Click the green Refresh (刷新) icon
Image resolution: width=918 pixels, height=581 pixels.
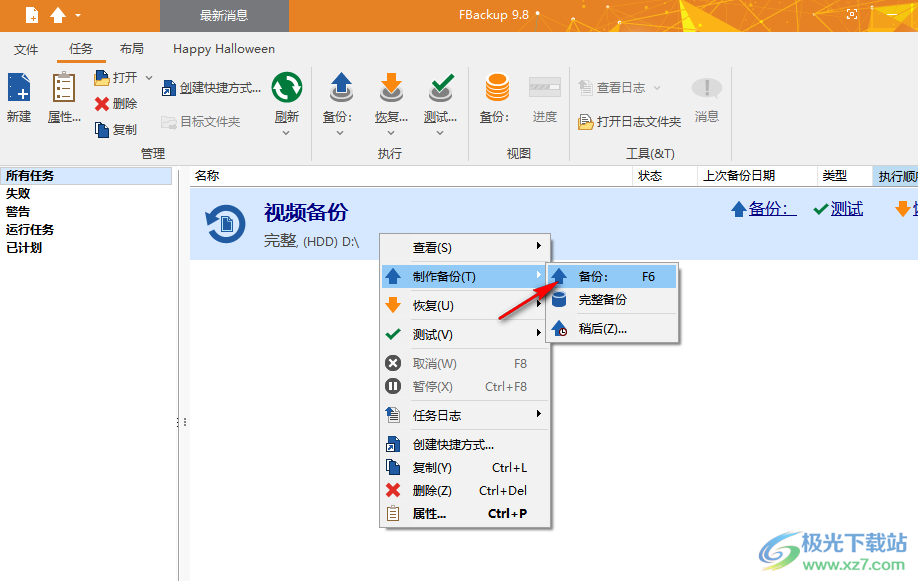(x=287, y=87)
